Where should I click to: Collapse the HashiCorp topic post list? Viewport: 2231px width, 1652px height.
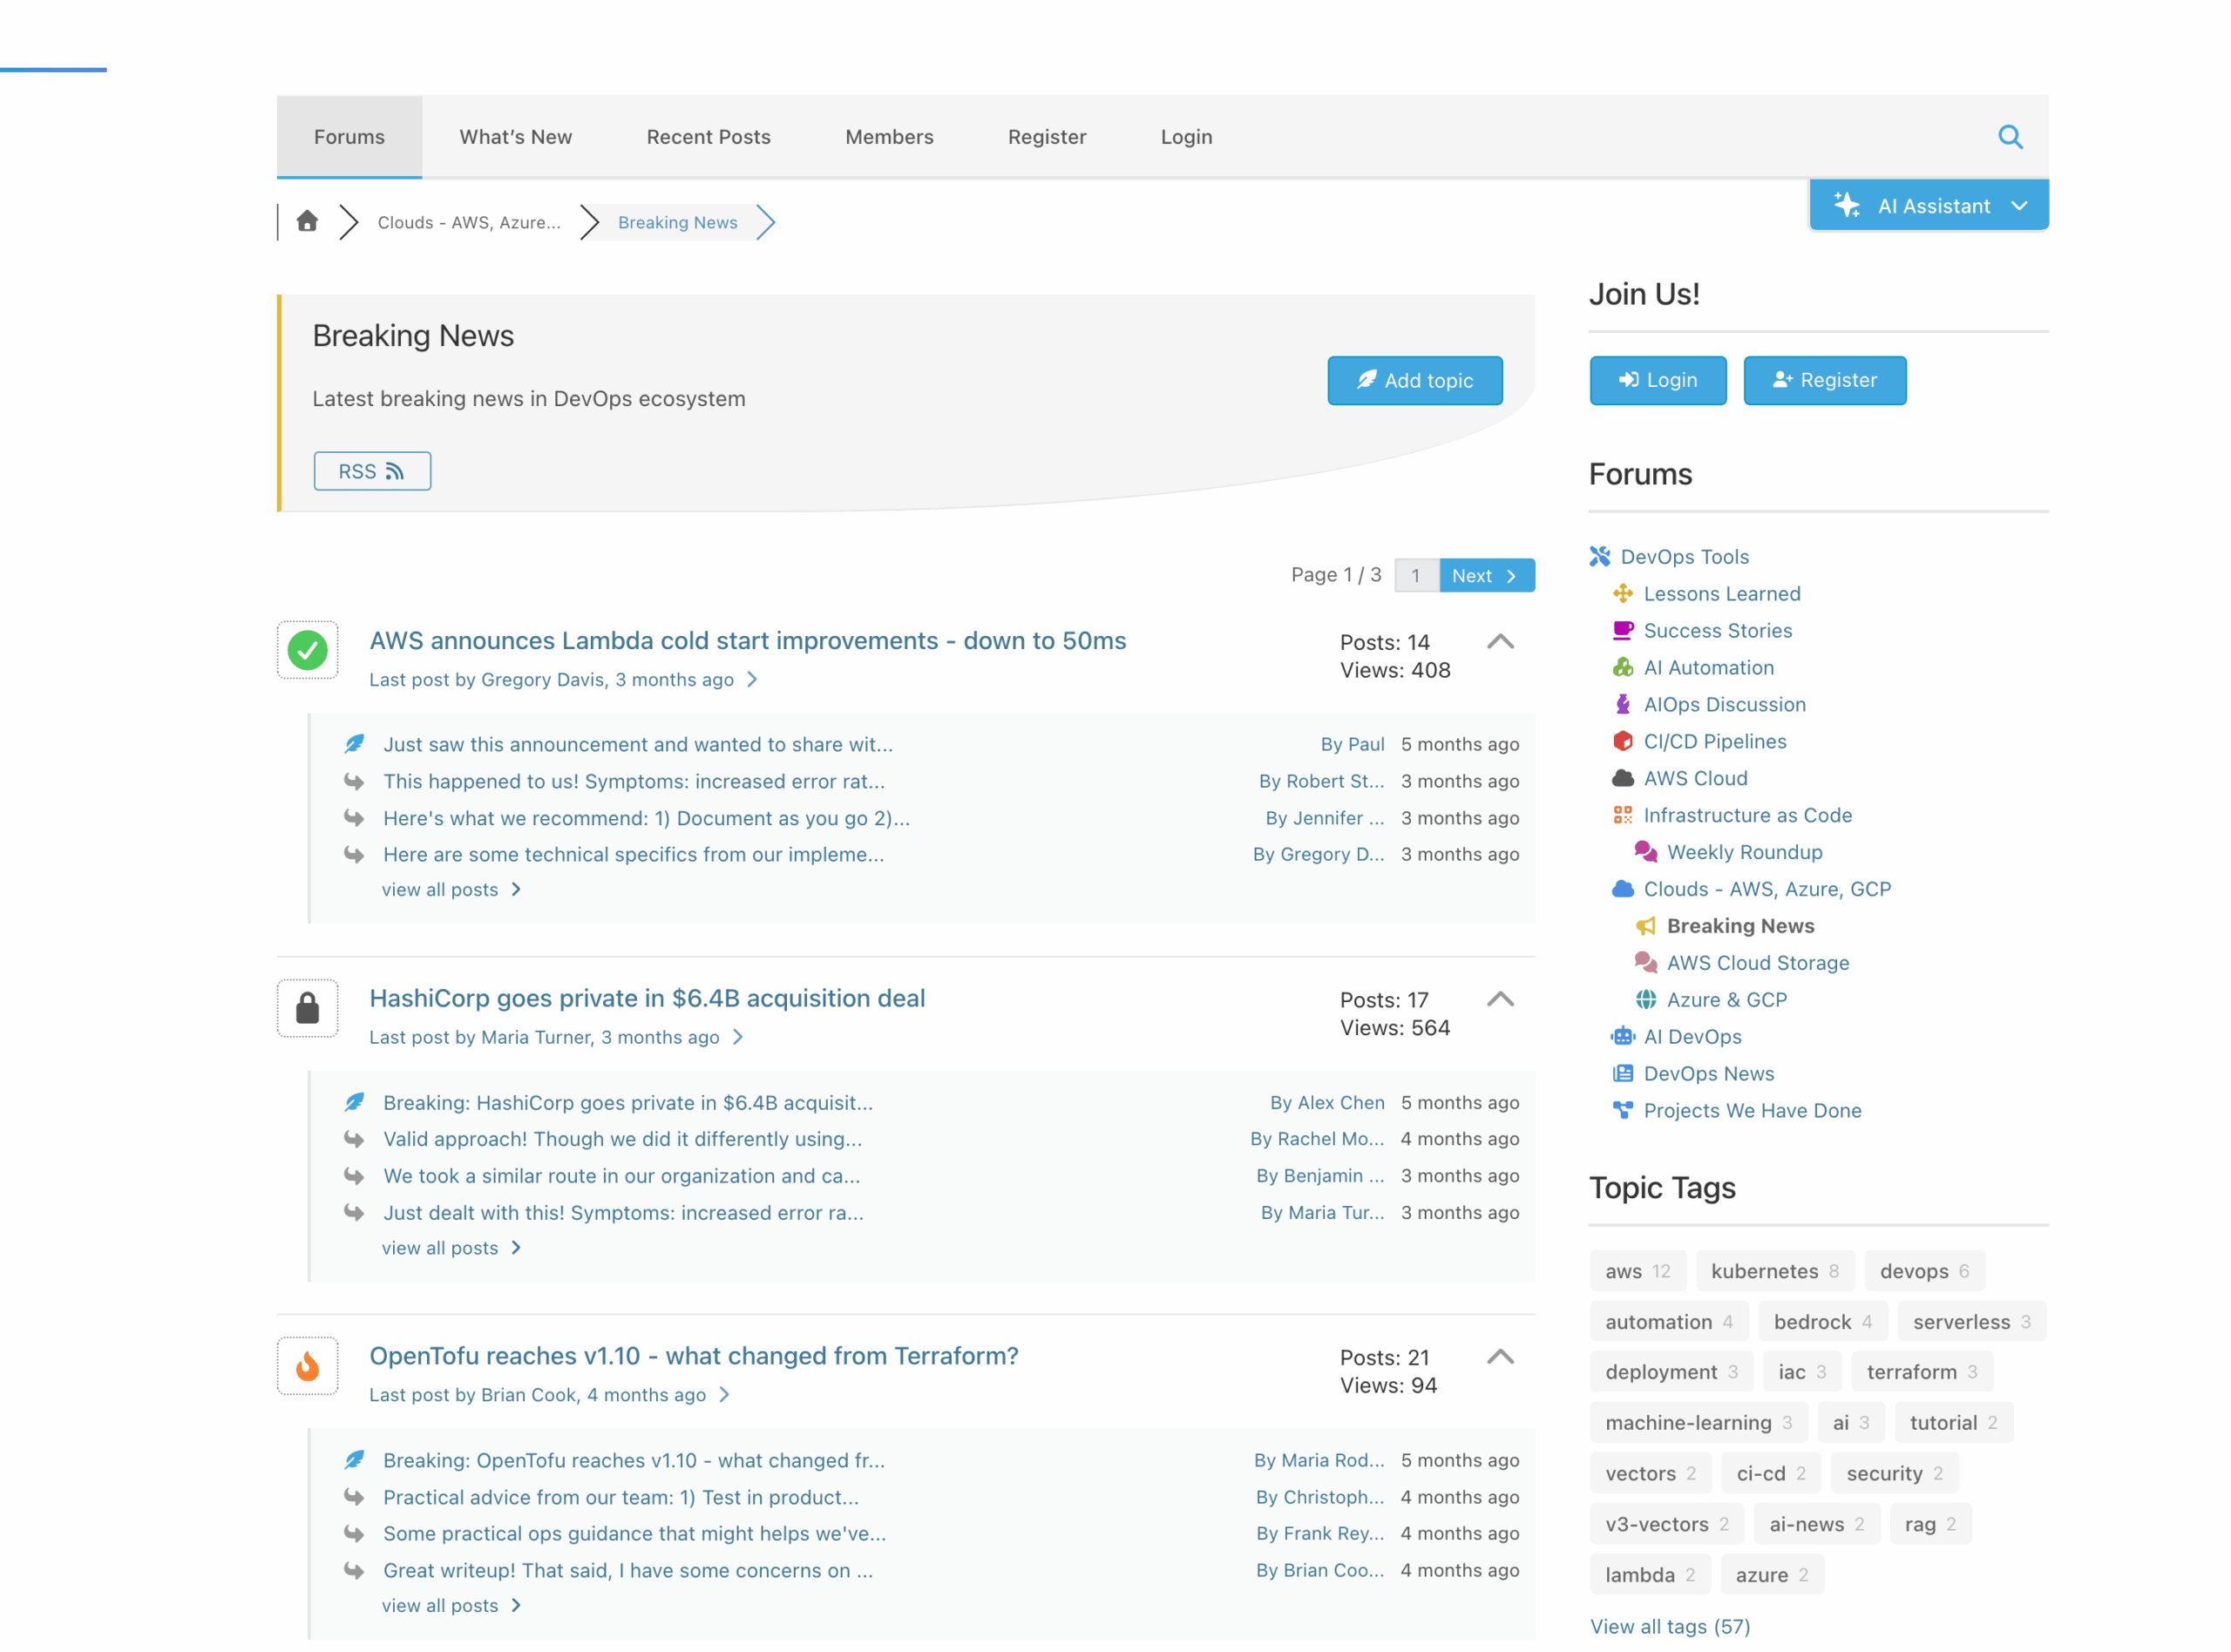[x=1499, y=1000]
